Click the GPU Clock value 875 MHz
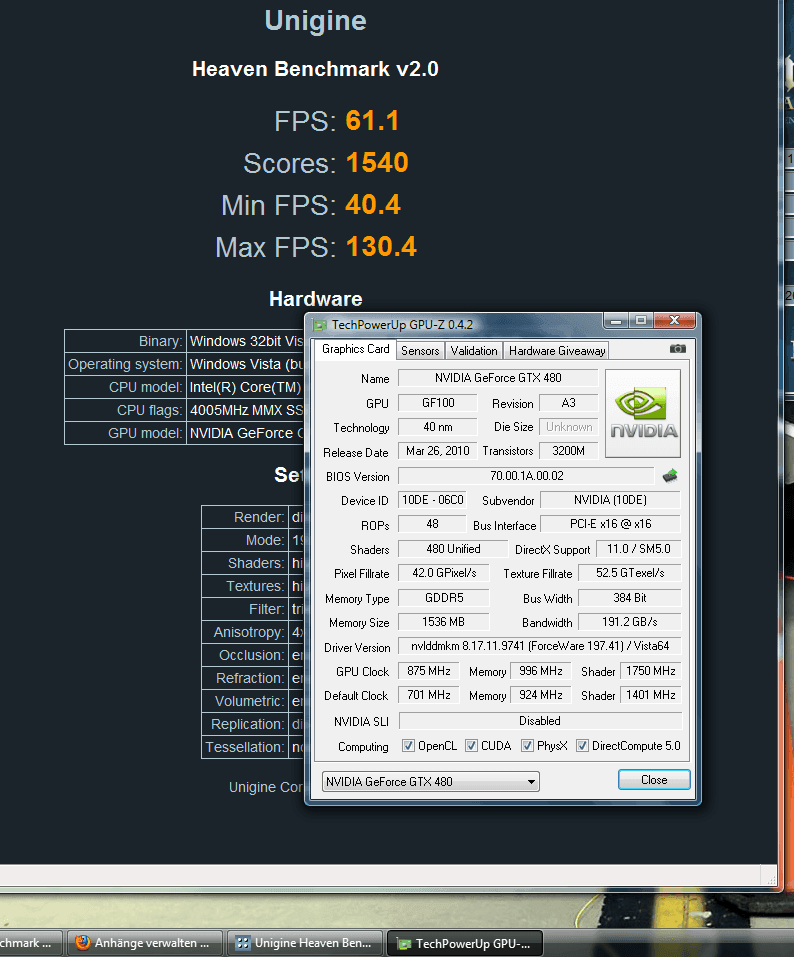Screen dimensions: 794x957 point(428,671)
